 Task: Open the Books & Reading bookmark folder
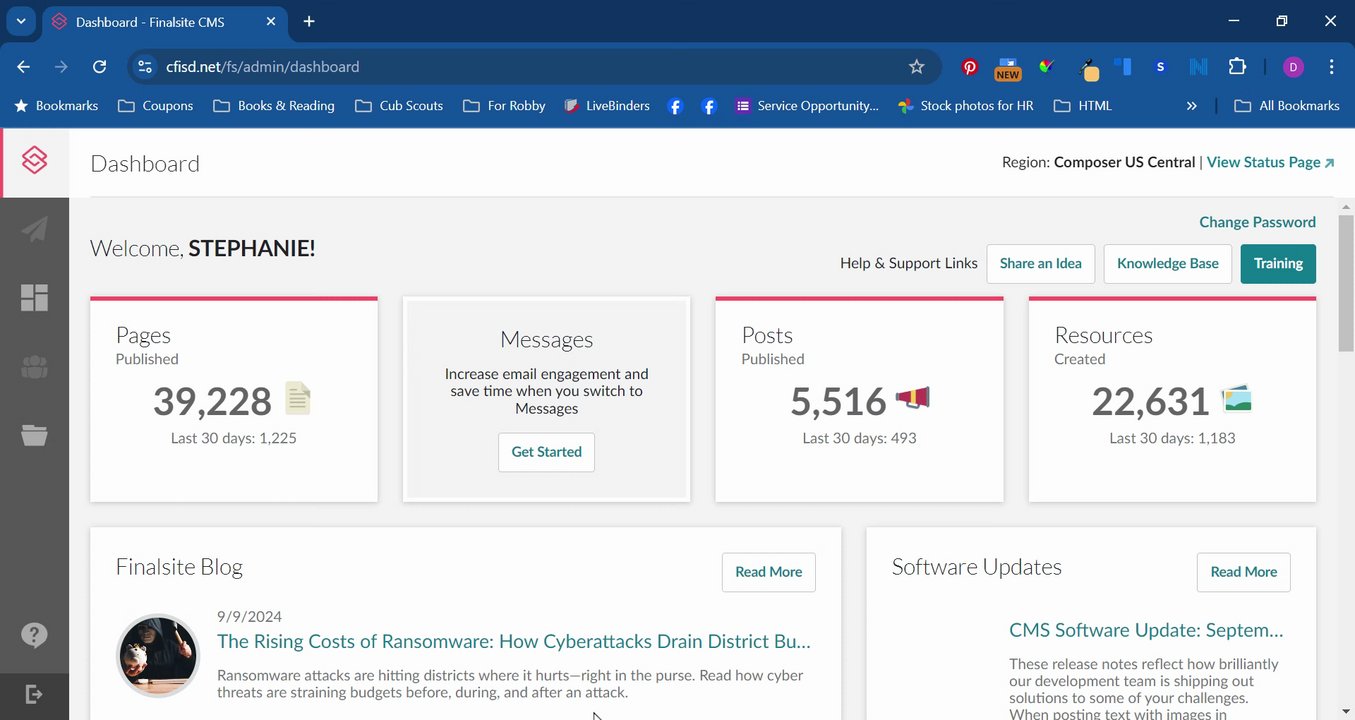tap(274, 105)
